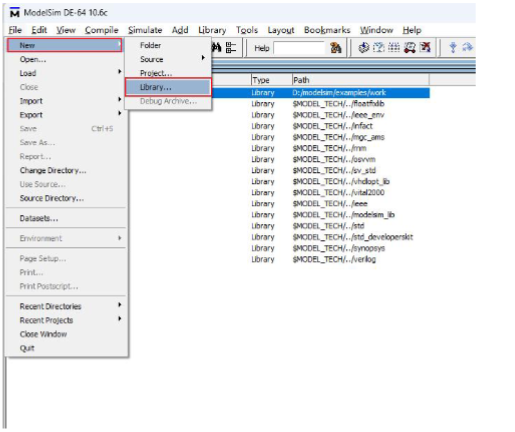515x432 pixels.
Task: Click the Type column header
Action: (271, 80)
